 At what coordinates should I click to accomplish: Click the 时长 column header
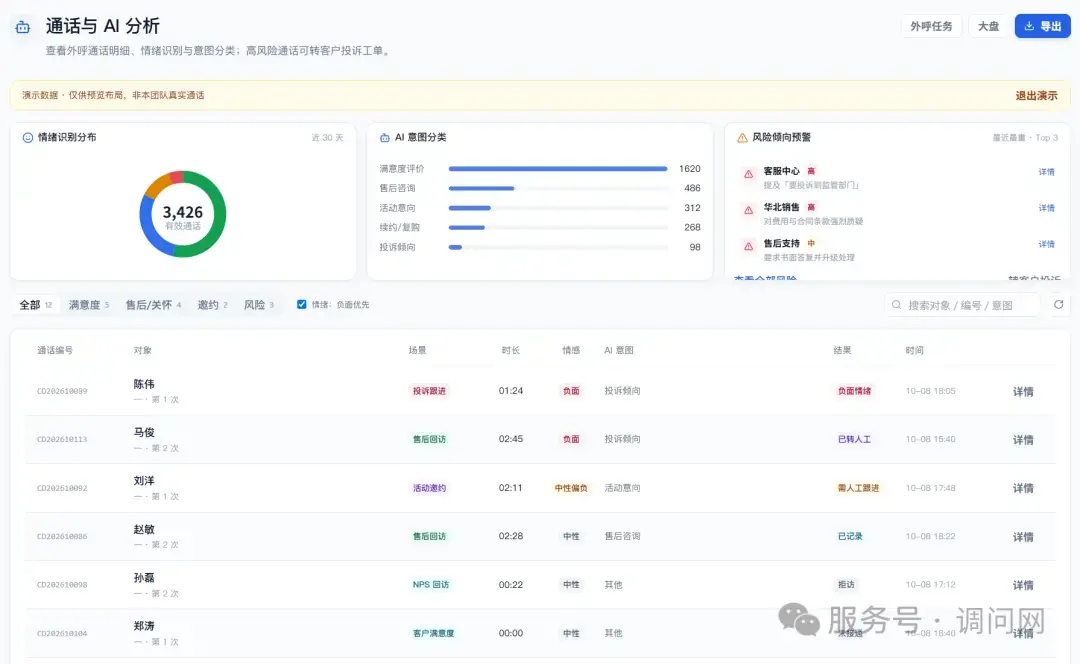point(510,350)
